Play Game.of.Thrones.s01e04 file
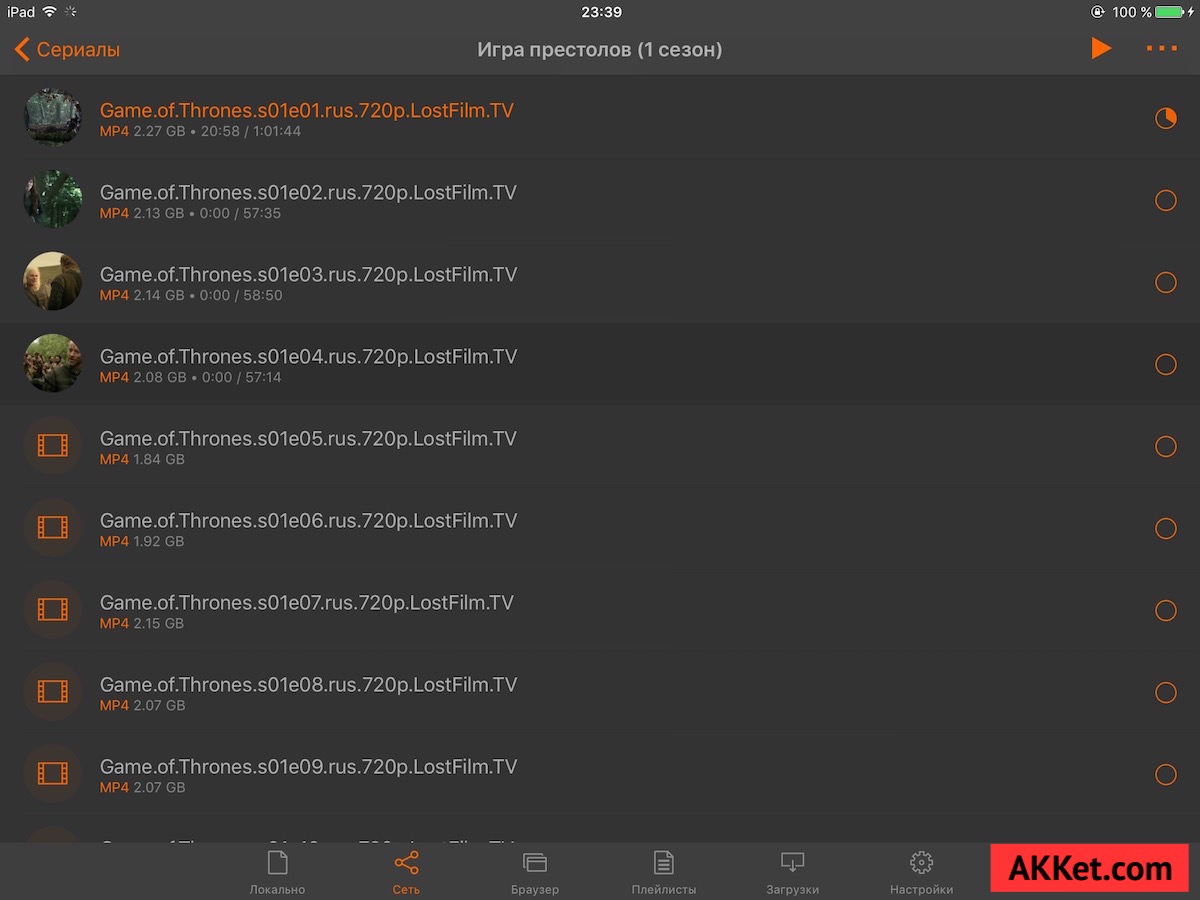Viewport: 1200px width, 900px height. click(600, 365)
